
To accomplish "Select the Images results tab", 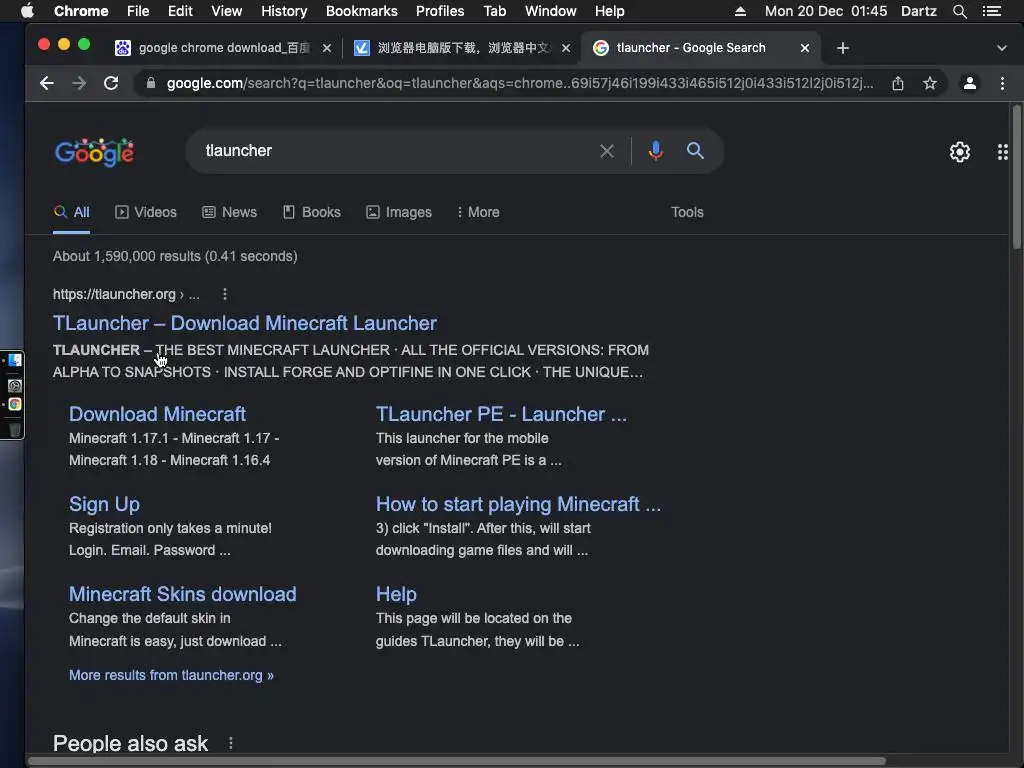I will point(399,212).
